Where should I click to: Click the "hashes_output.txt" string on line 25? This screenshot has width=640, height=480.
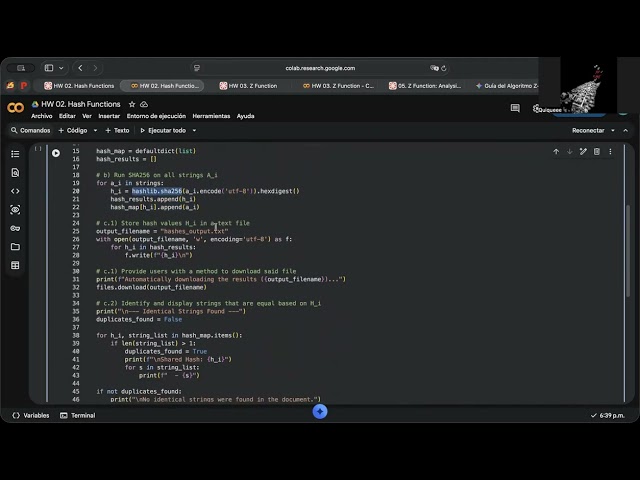[x=194, y=231]
